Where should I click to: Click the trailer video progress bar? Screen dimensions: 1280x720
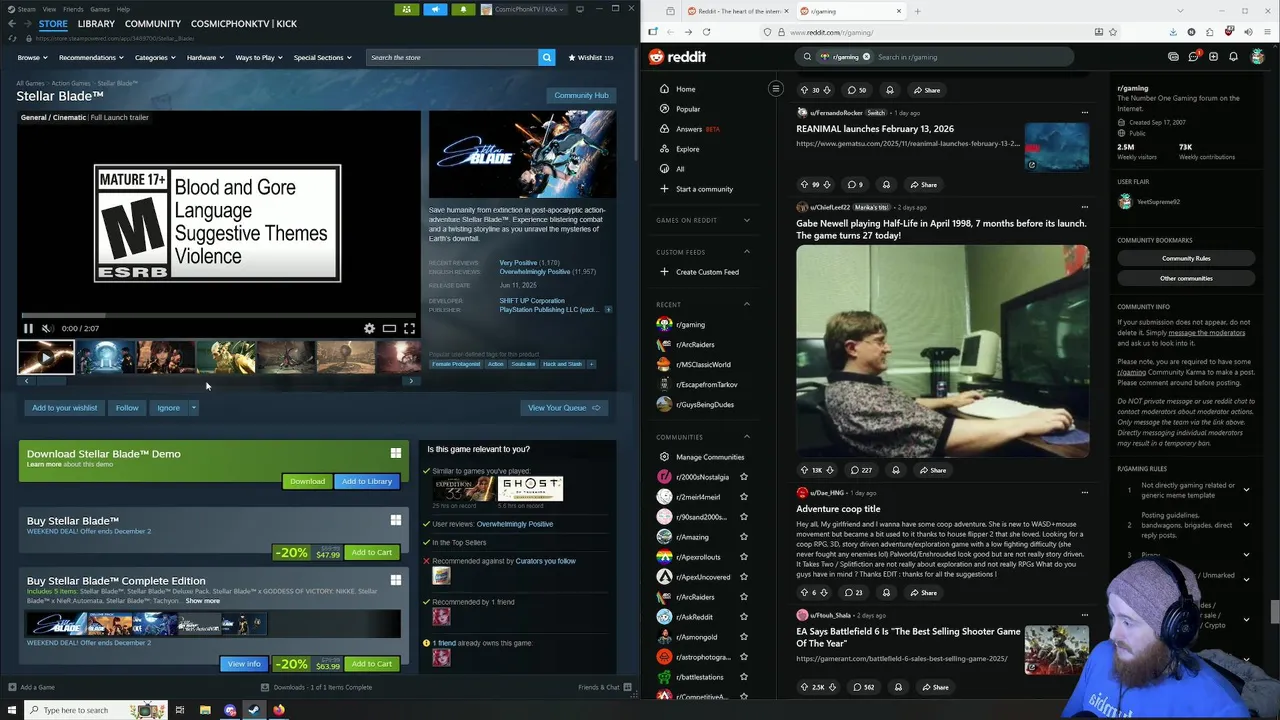point(218,315)
